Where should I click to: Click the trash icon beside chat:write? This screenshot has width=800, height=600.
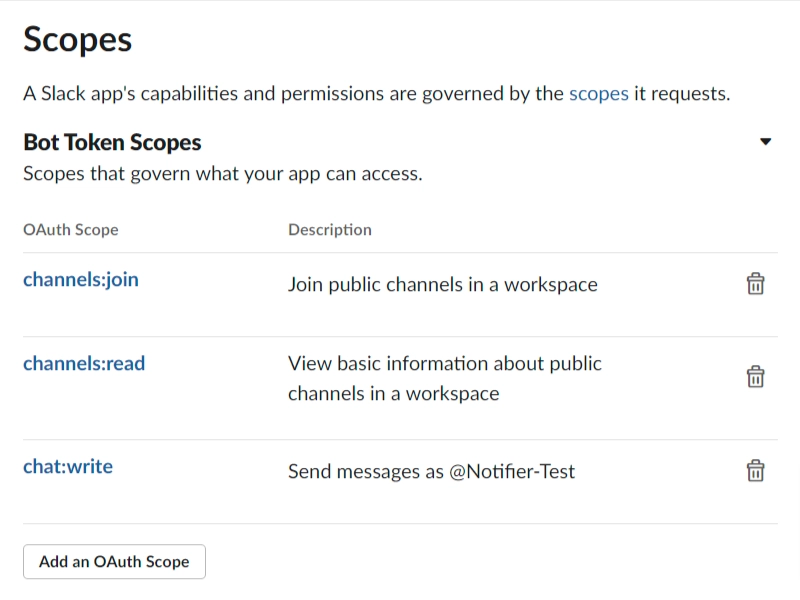coord(756,471)
